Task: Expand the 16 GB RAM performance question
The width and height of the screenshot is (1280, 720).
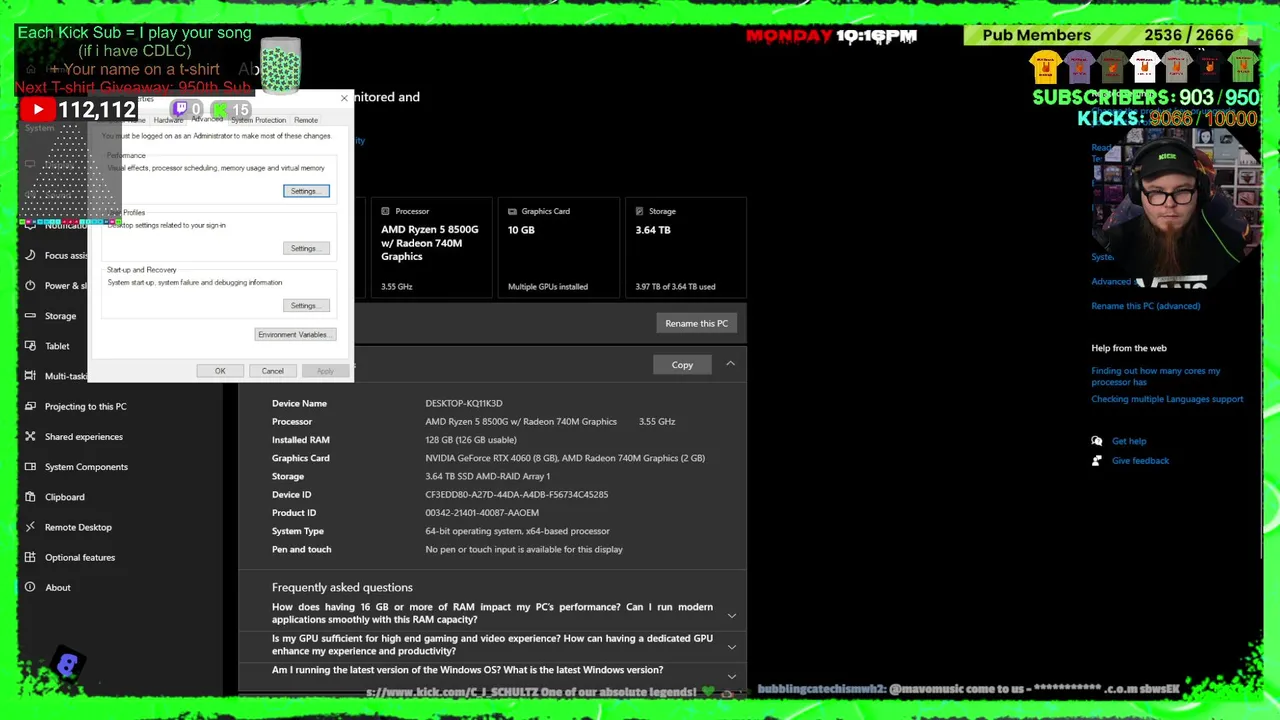Action: [732, 615]
